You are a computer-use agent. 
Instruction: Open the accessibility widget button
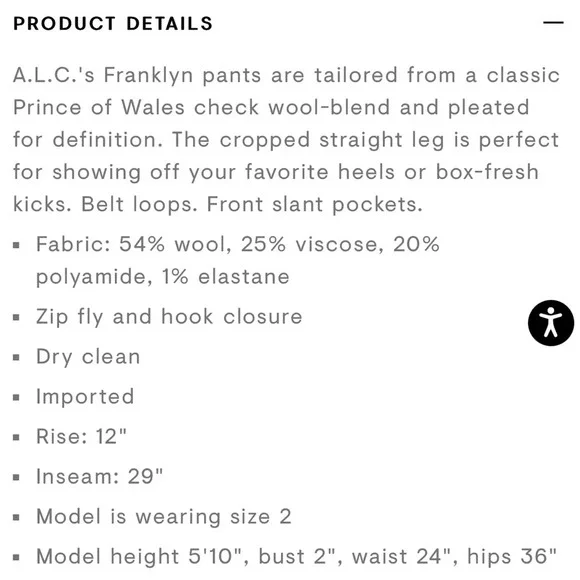tap(551, 323)
